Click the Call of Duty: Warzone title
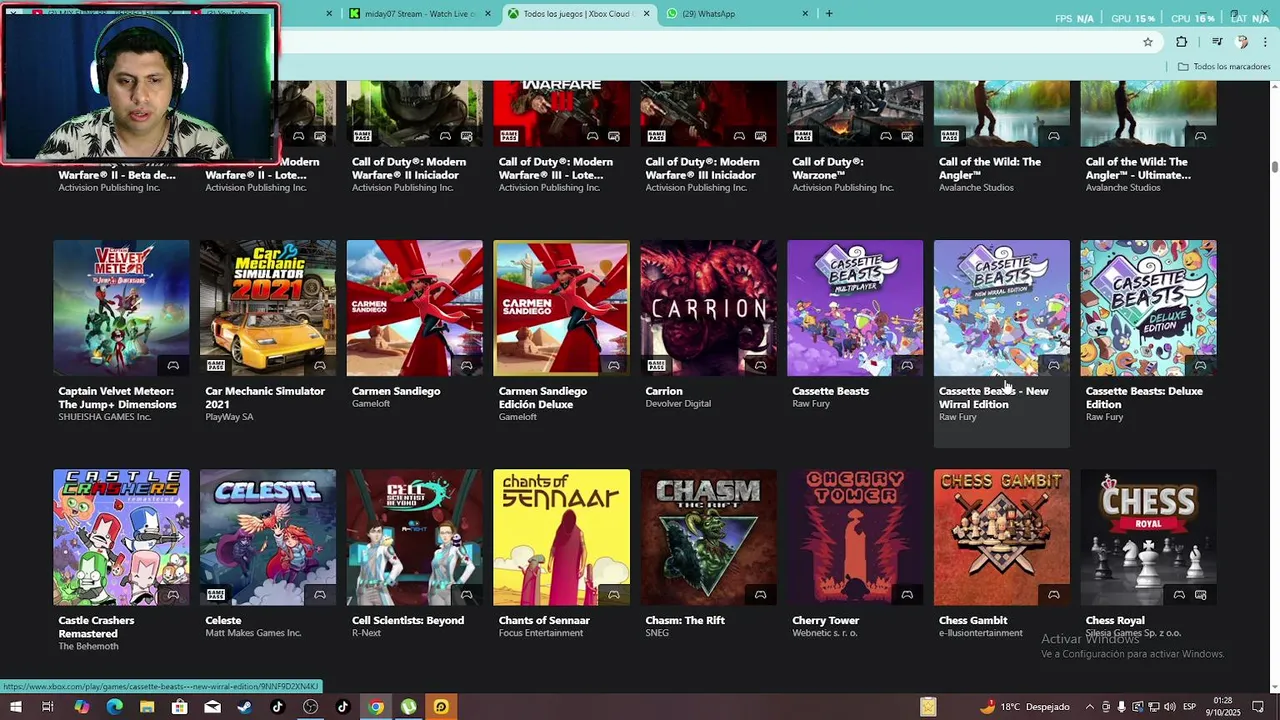 [x=828, y=168]
